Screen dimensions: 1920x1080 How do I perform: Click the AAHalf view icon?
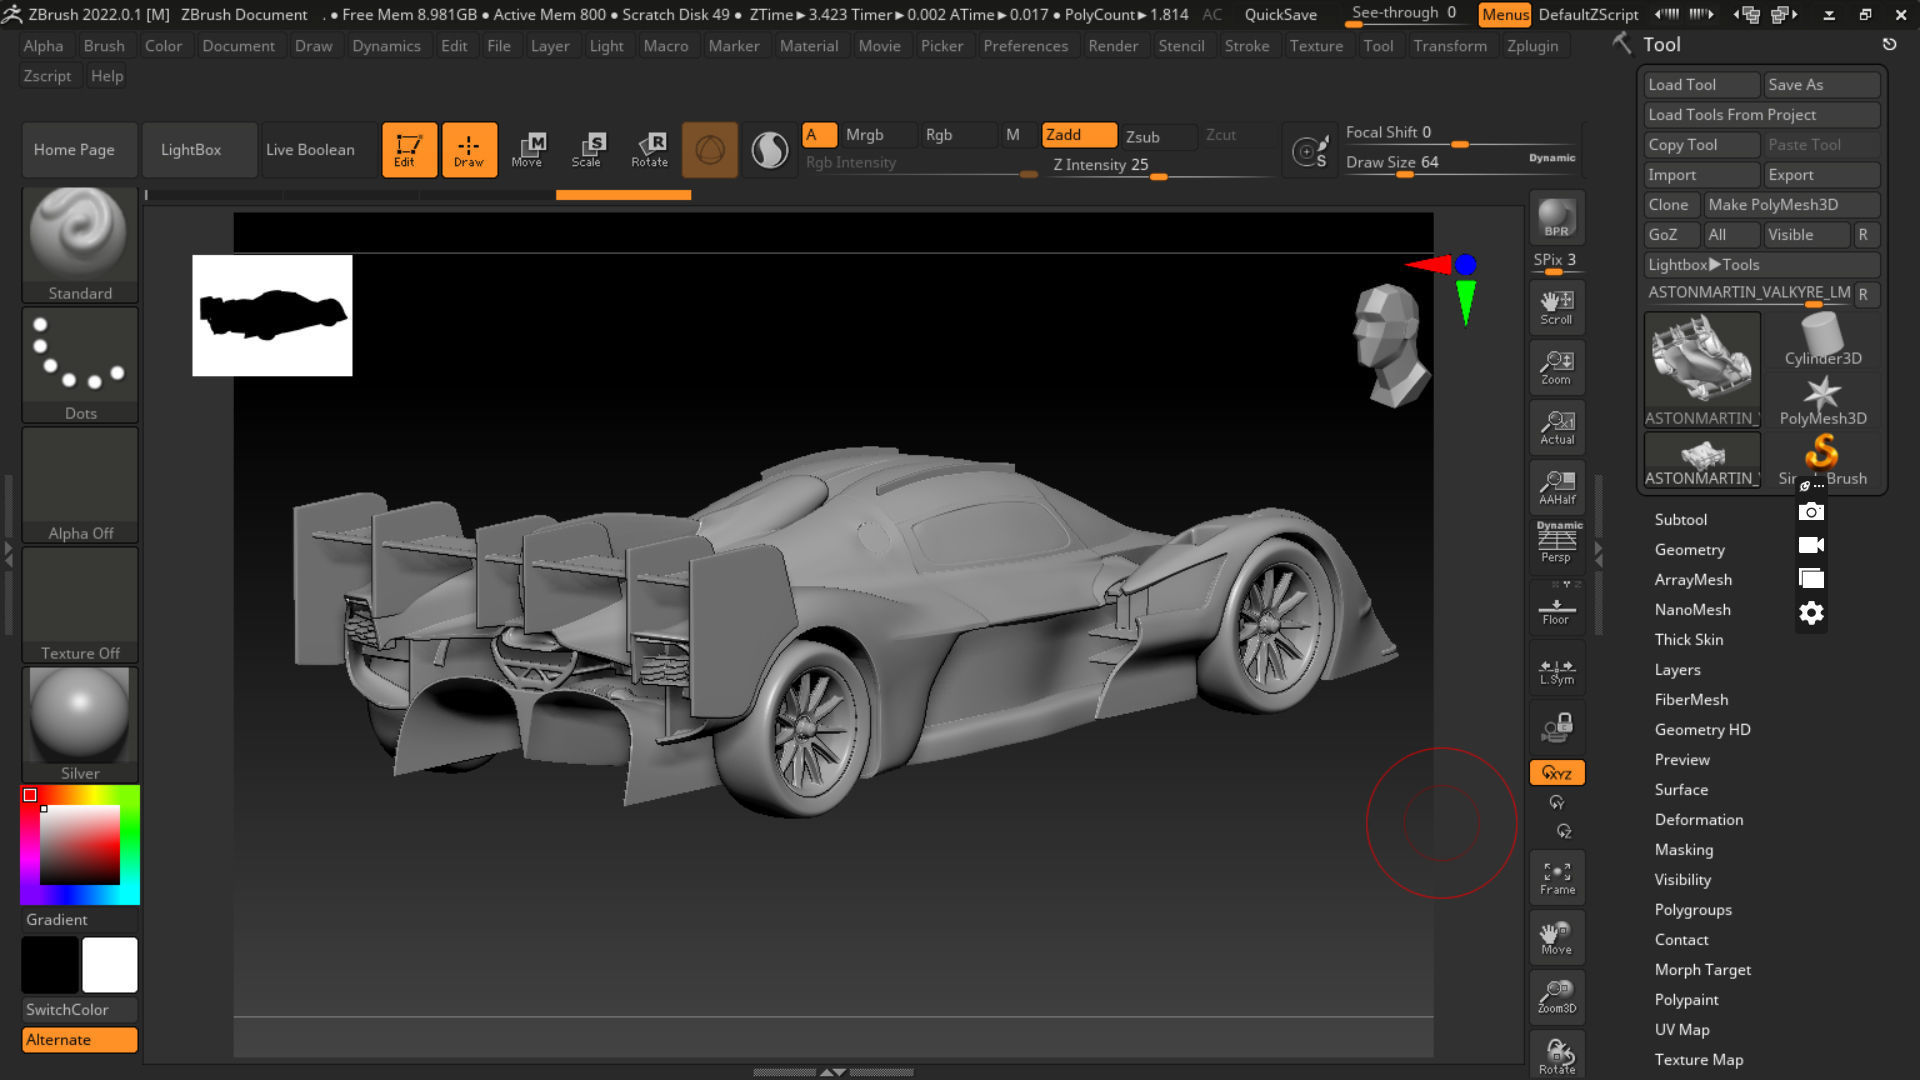[x=1557, y=487]
